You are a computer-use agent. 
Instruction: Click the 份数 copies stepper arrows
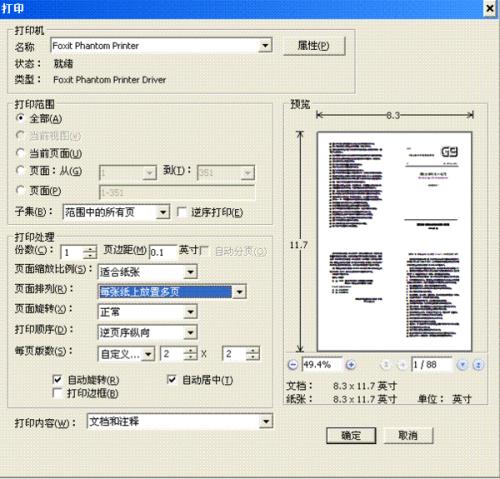click(90, 252)
